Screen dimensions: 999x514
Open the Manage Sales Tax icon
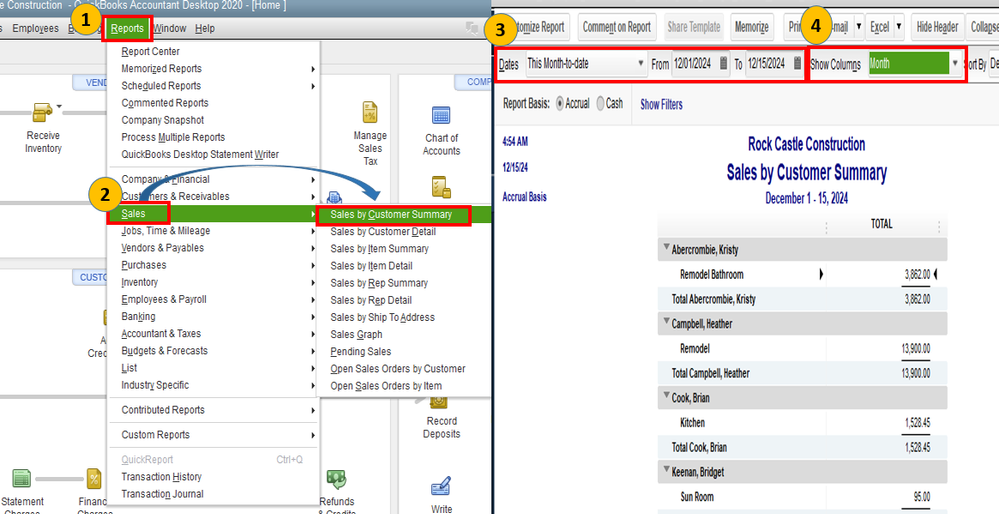pyautogui.click(x=370, y=113)
